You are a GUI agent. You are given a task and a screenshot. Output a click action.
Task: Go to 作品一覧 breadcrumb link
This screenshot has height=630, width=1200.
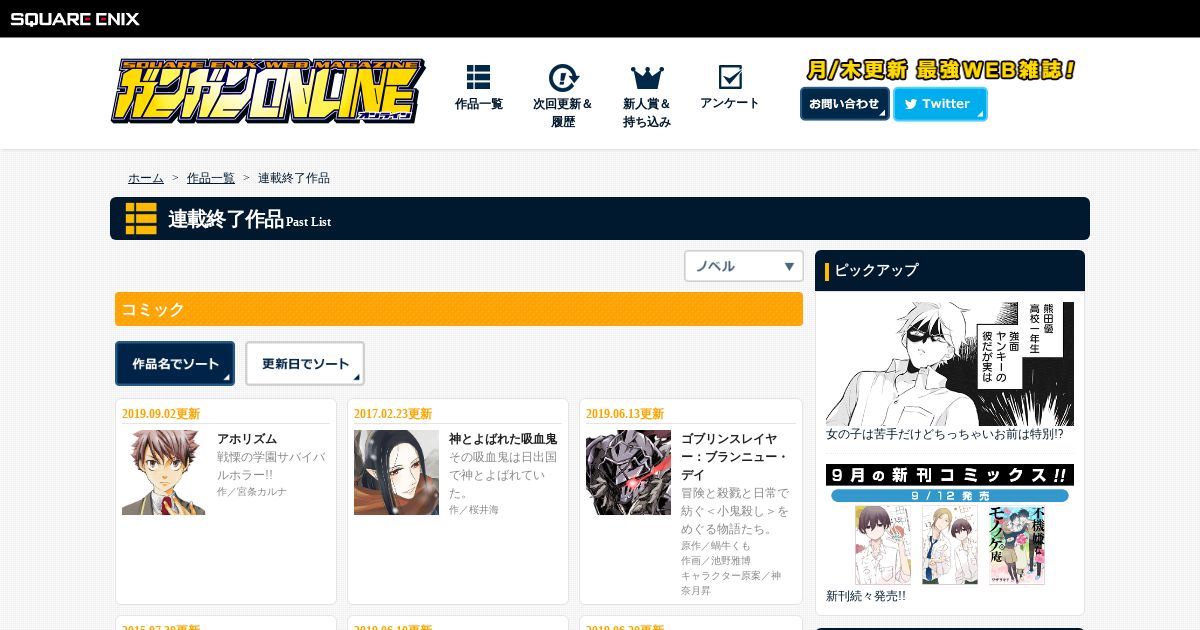211,178
